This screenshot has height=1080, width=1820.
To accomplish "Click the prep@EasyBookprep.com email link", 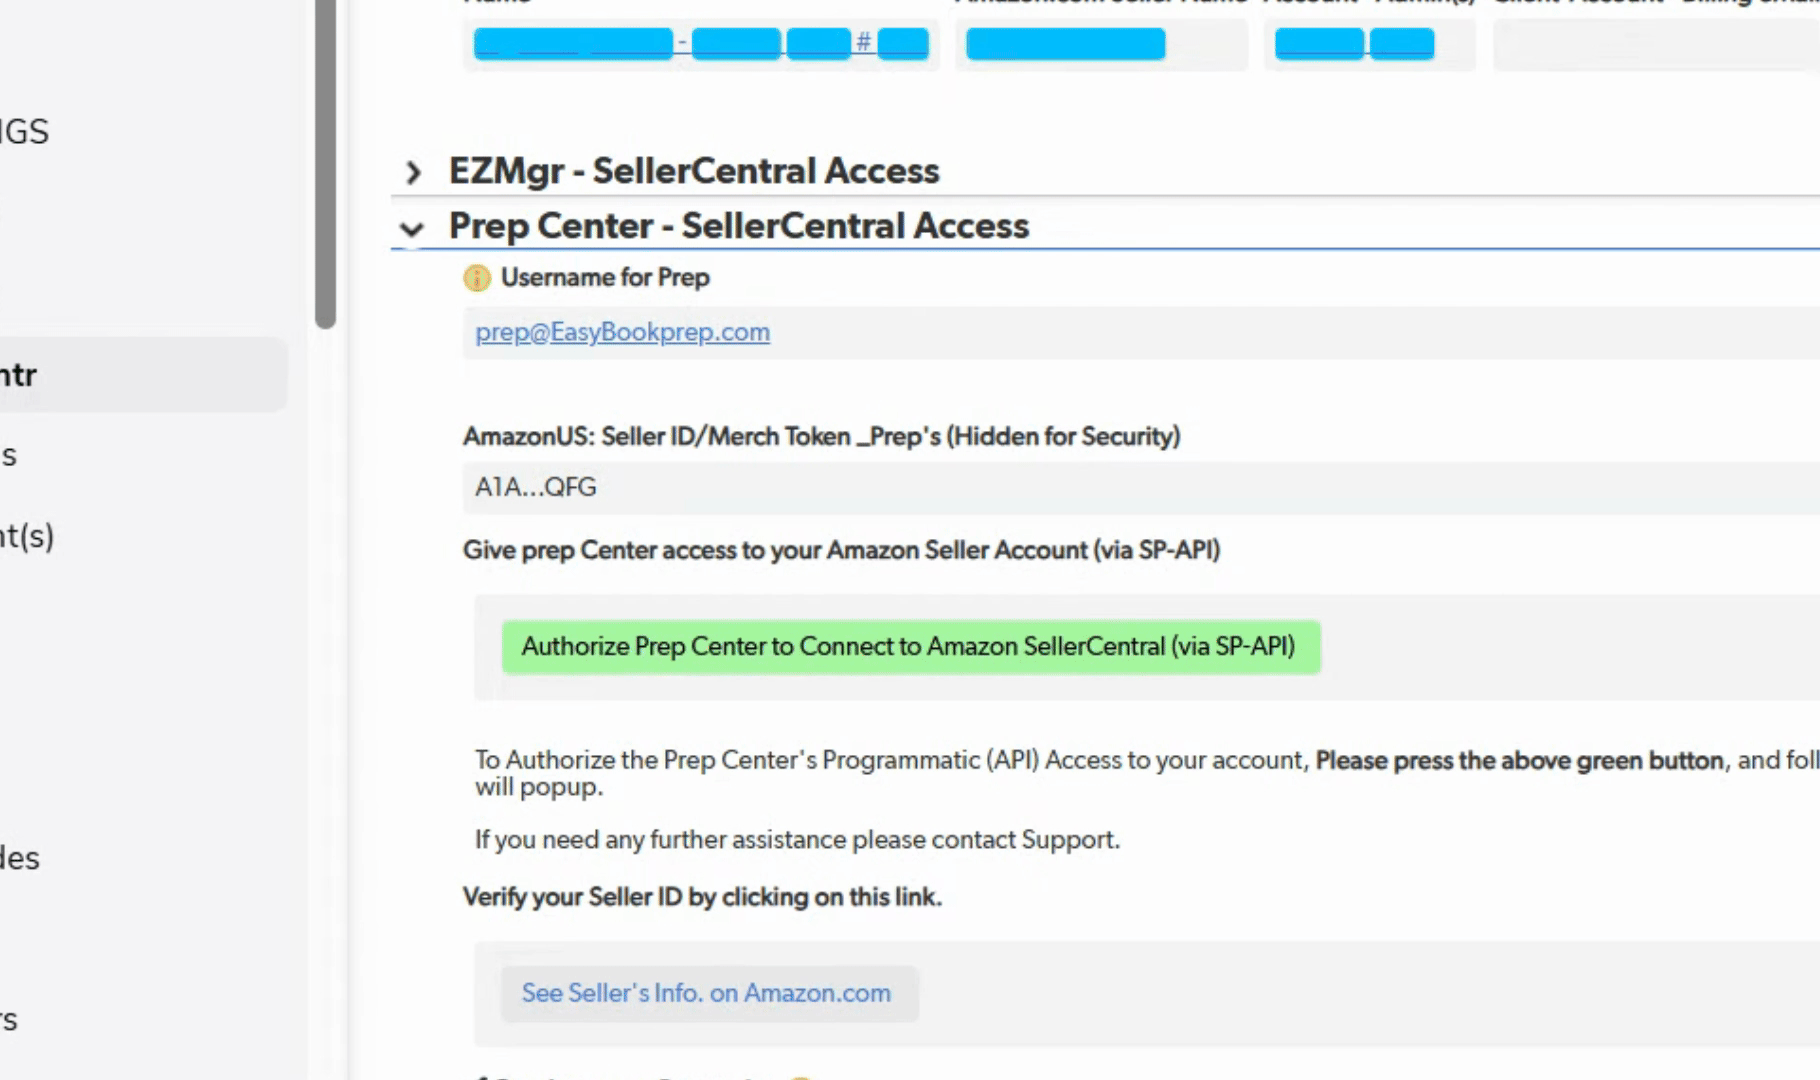I will [622, 332].
